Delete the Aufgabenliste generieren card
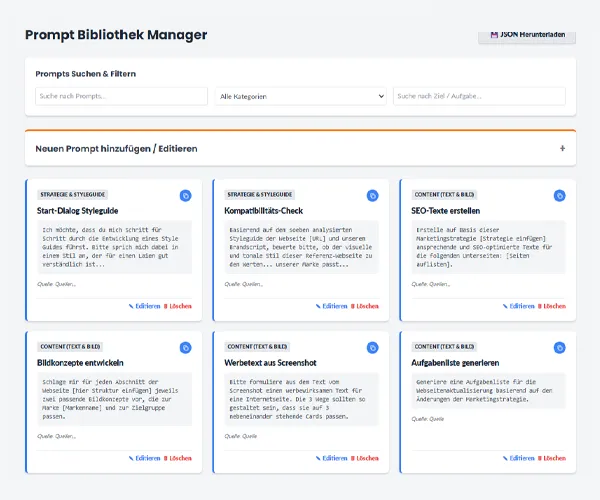This screenshot has height=500, width=600. (552, 458)
